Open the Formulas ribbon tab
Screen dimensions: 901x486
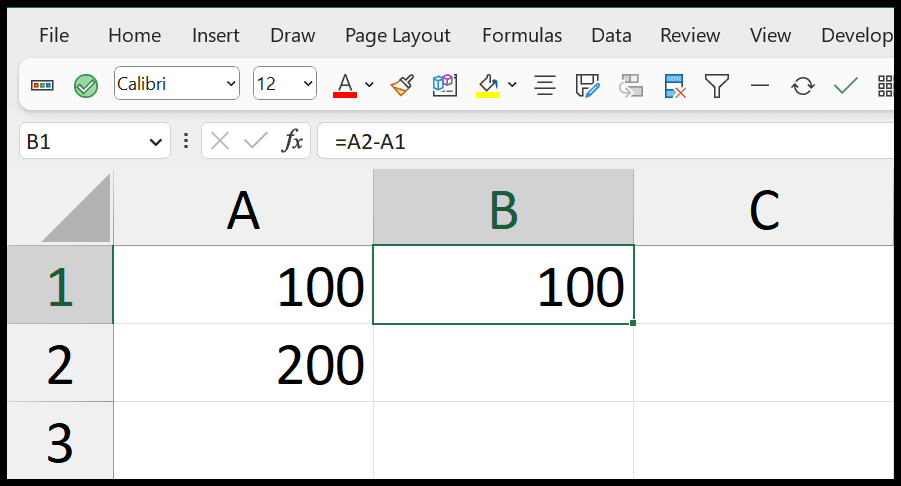[522, 36]
